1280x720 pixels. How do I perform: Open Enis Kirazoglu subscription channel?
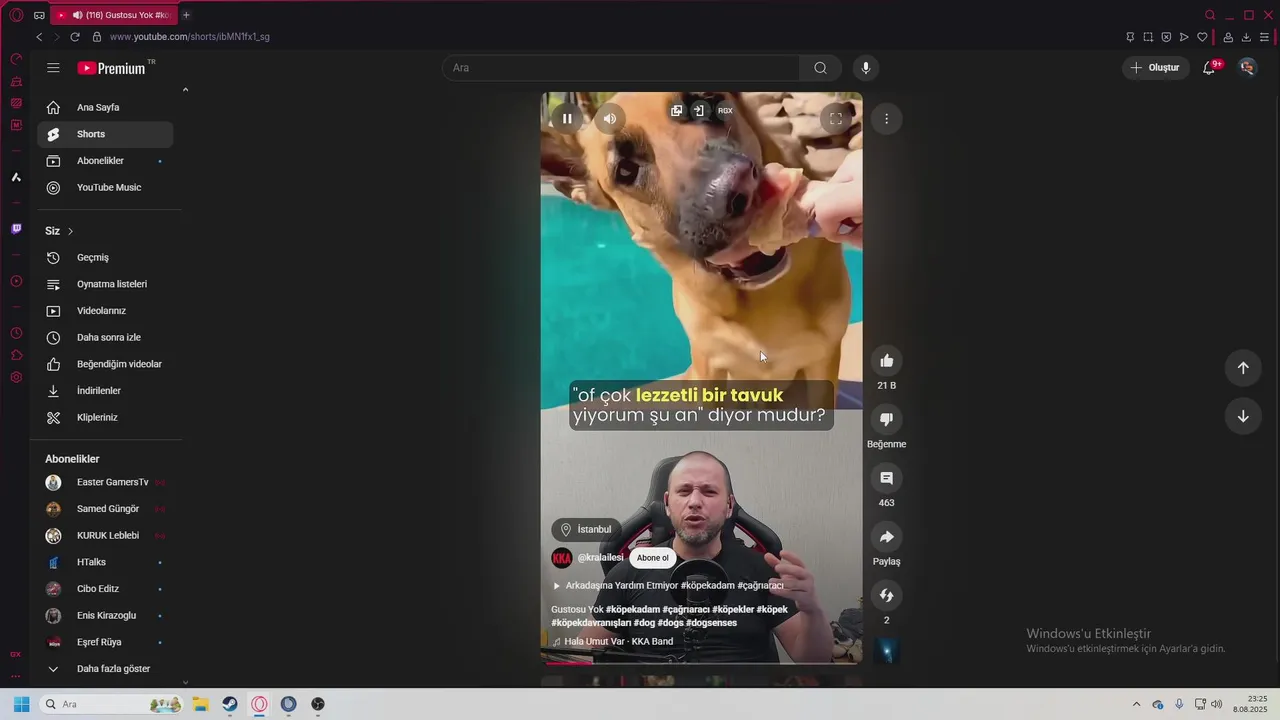click(105, 616)
